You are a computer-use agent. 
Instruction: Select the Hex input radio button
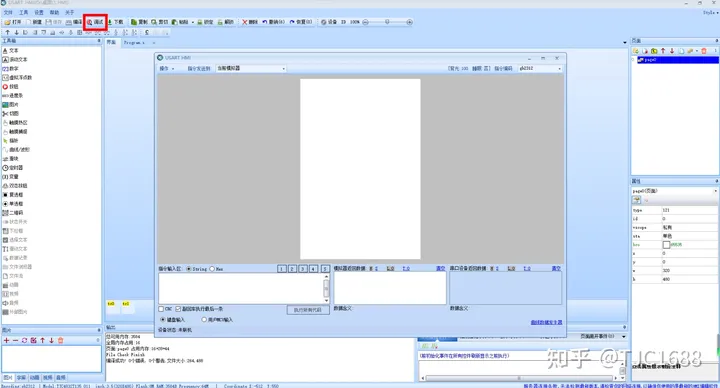(x=212, y=269)
